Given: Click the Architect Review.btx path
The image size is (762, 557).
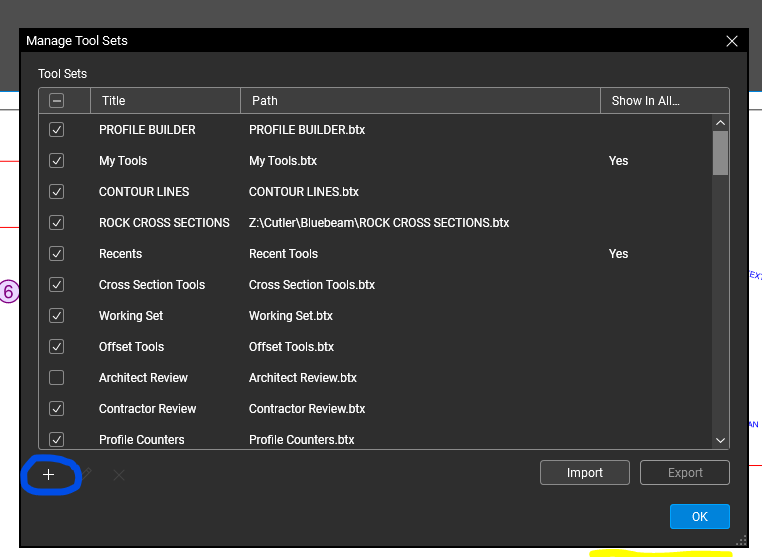Looking at the screenshot, I should tap(303, 378).
